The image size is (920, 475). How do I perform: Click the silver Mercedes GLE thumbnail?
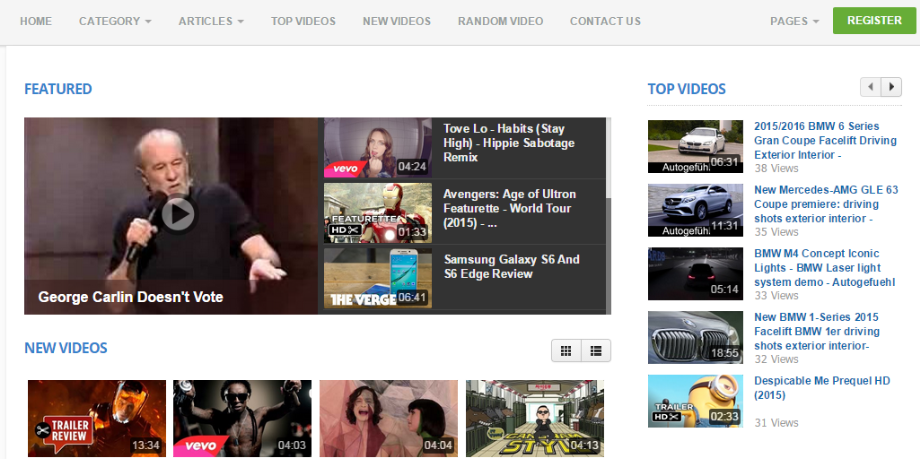[x=695, y=210]
